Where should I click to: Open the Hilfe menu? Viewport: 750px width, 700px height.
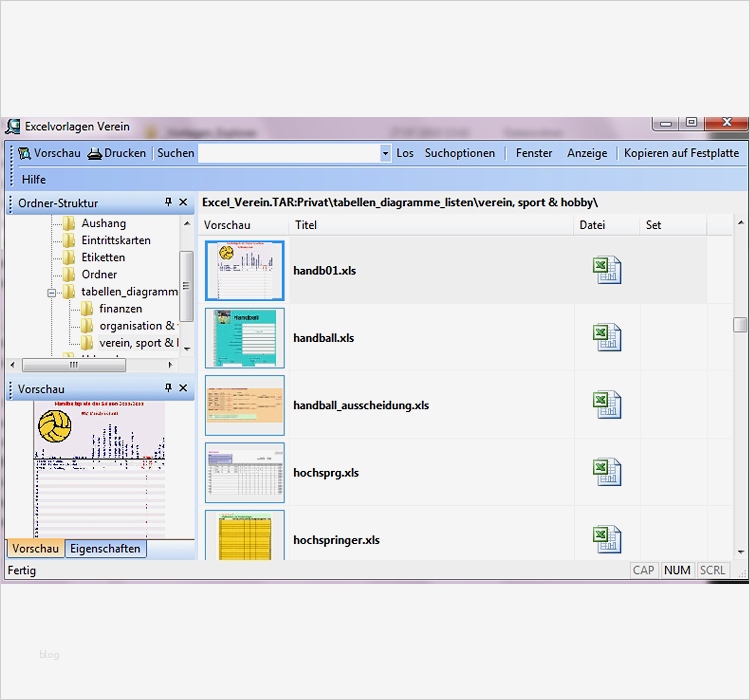(x=33, y=179)
